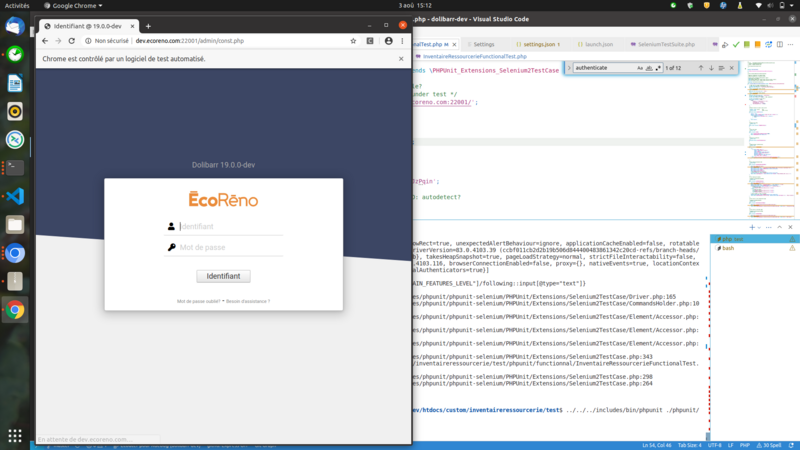Launch Visual Studio Code from dock
The width and height of the screenshot is (800, 450).
pos(15,196)
